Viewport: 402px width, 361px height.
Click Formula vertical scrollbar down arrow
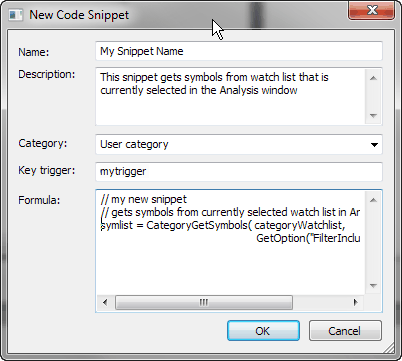[x=374, y=286]
